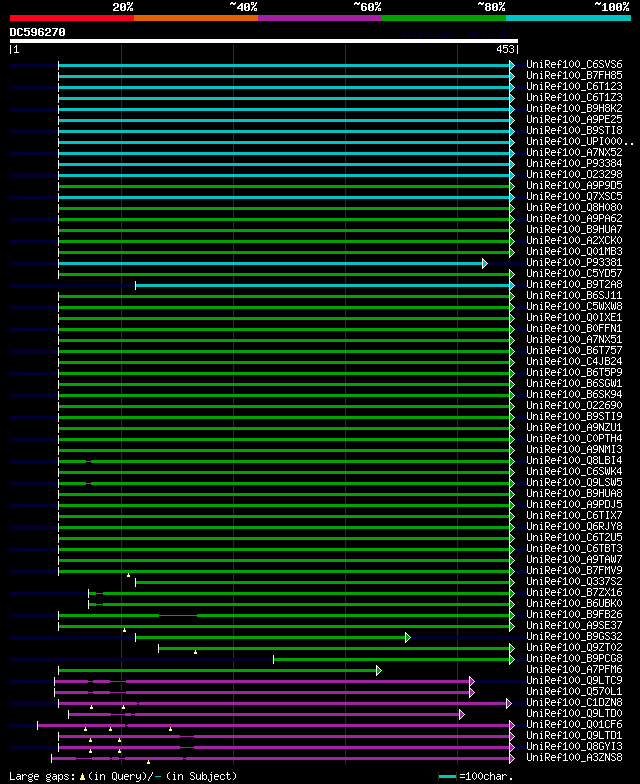Click the UniRef100_A3ZNS8 label
The width and height of the screenshot is (640, 784).
(x=574, y=758)
